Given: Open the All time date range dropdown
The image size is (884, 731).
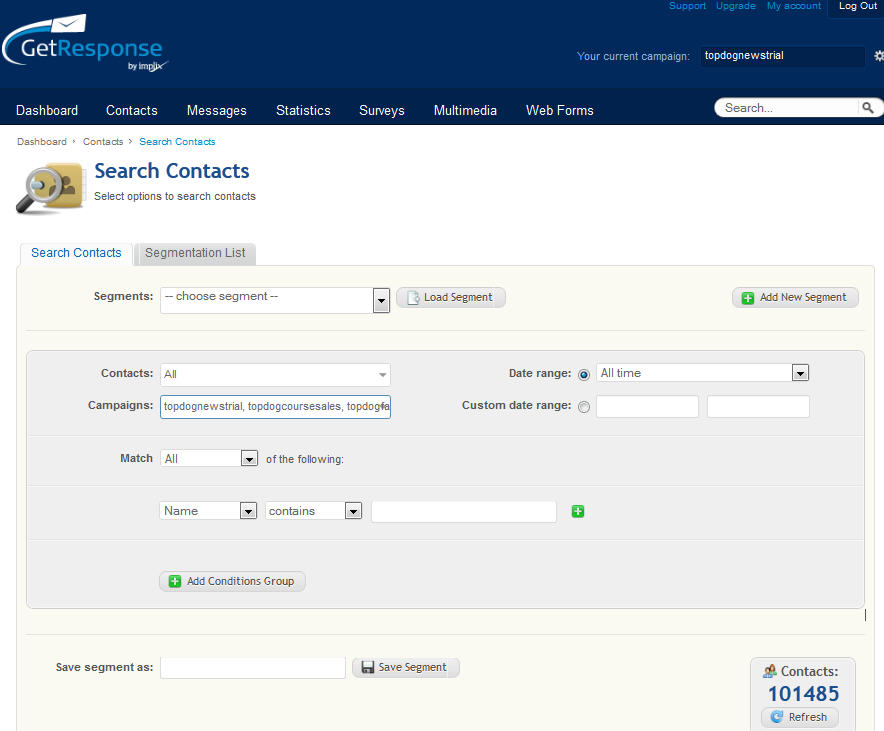Looking at the screenshot, I should click(x=702, y=373).
